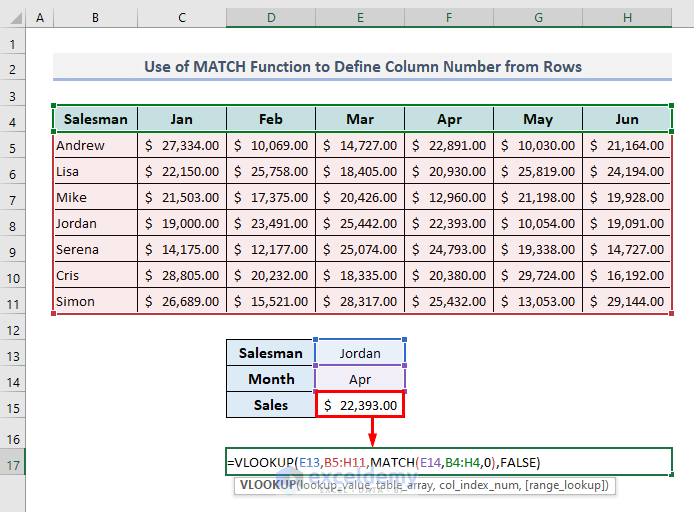Select the Jordan lookup cell E13
The image size is (694, 512).
point(360,353)
